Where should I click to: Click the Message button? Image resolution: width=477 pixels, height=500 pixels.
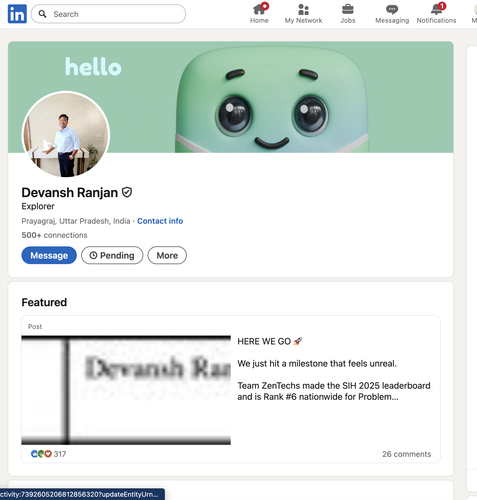click(x=49, y=255)
